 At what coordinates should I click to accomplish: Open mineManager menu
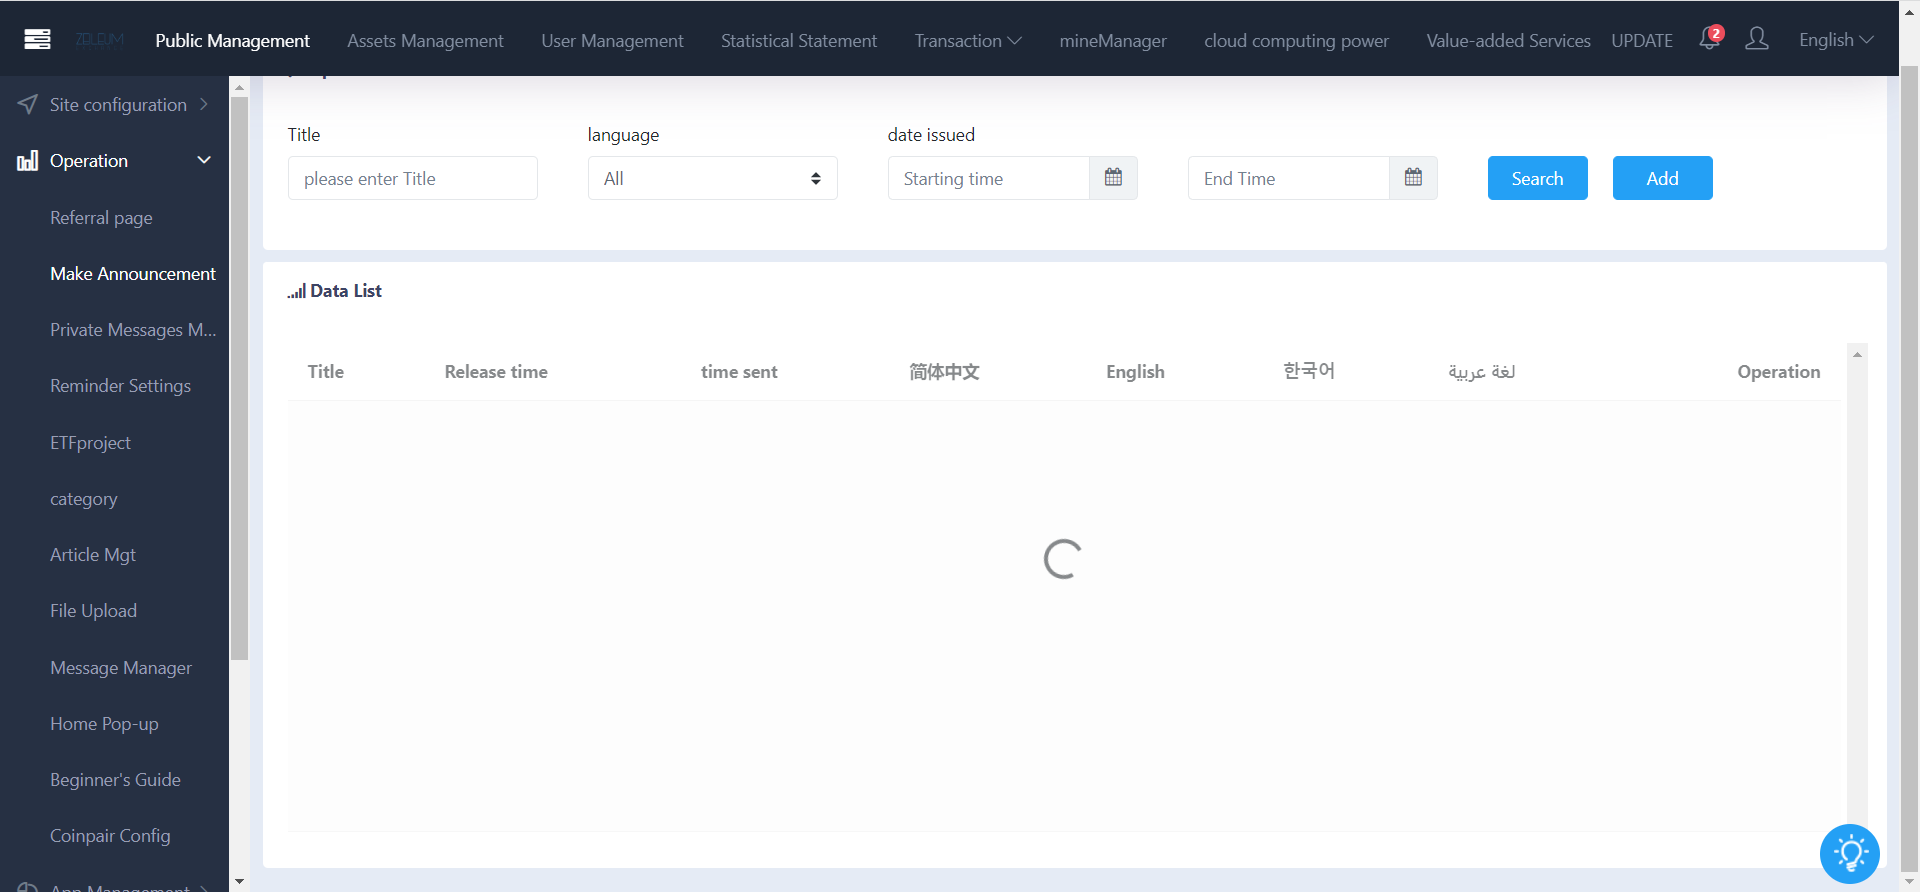1113,40
